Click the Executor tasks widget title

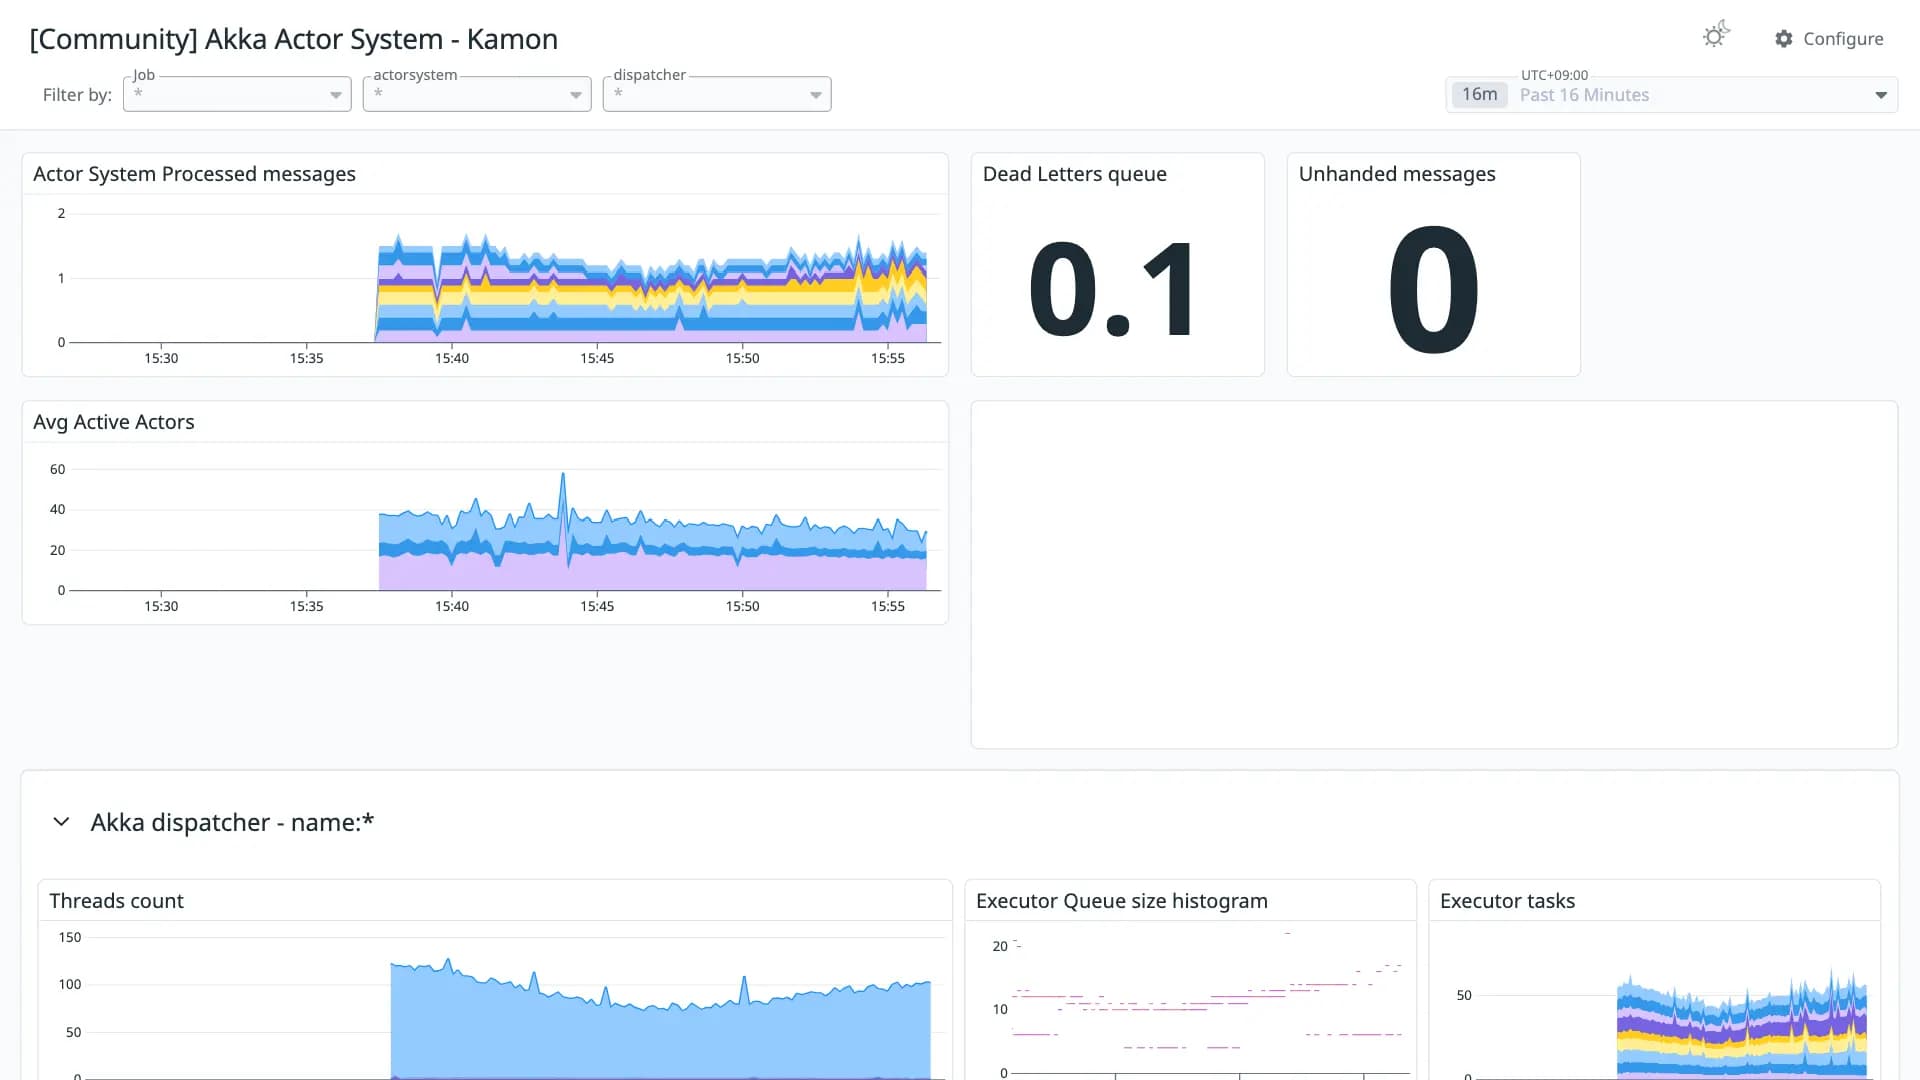coord(1507,901)
